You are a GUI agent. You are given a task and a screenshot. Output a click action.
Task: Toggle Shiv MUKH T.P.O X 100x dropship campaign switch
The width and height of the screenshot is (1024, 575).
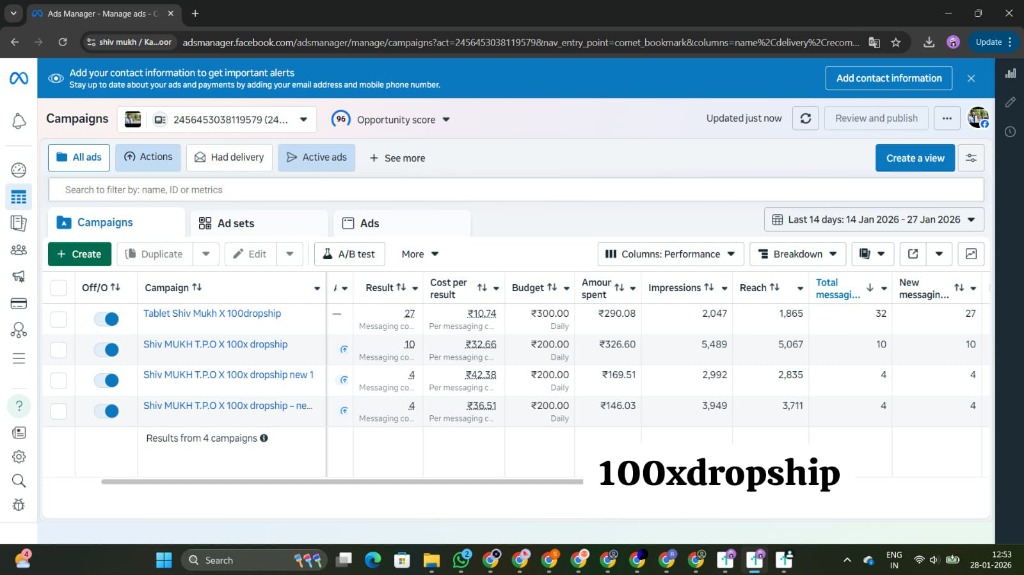(x=106, y=350)
